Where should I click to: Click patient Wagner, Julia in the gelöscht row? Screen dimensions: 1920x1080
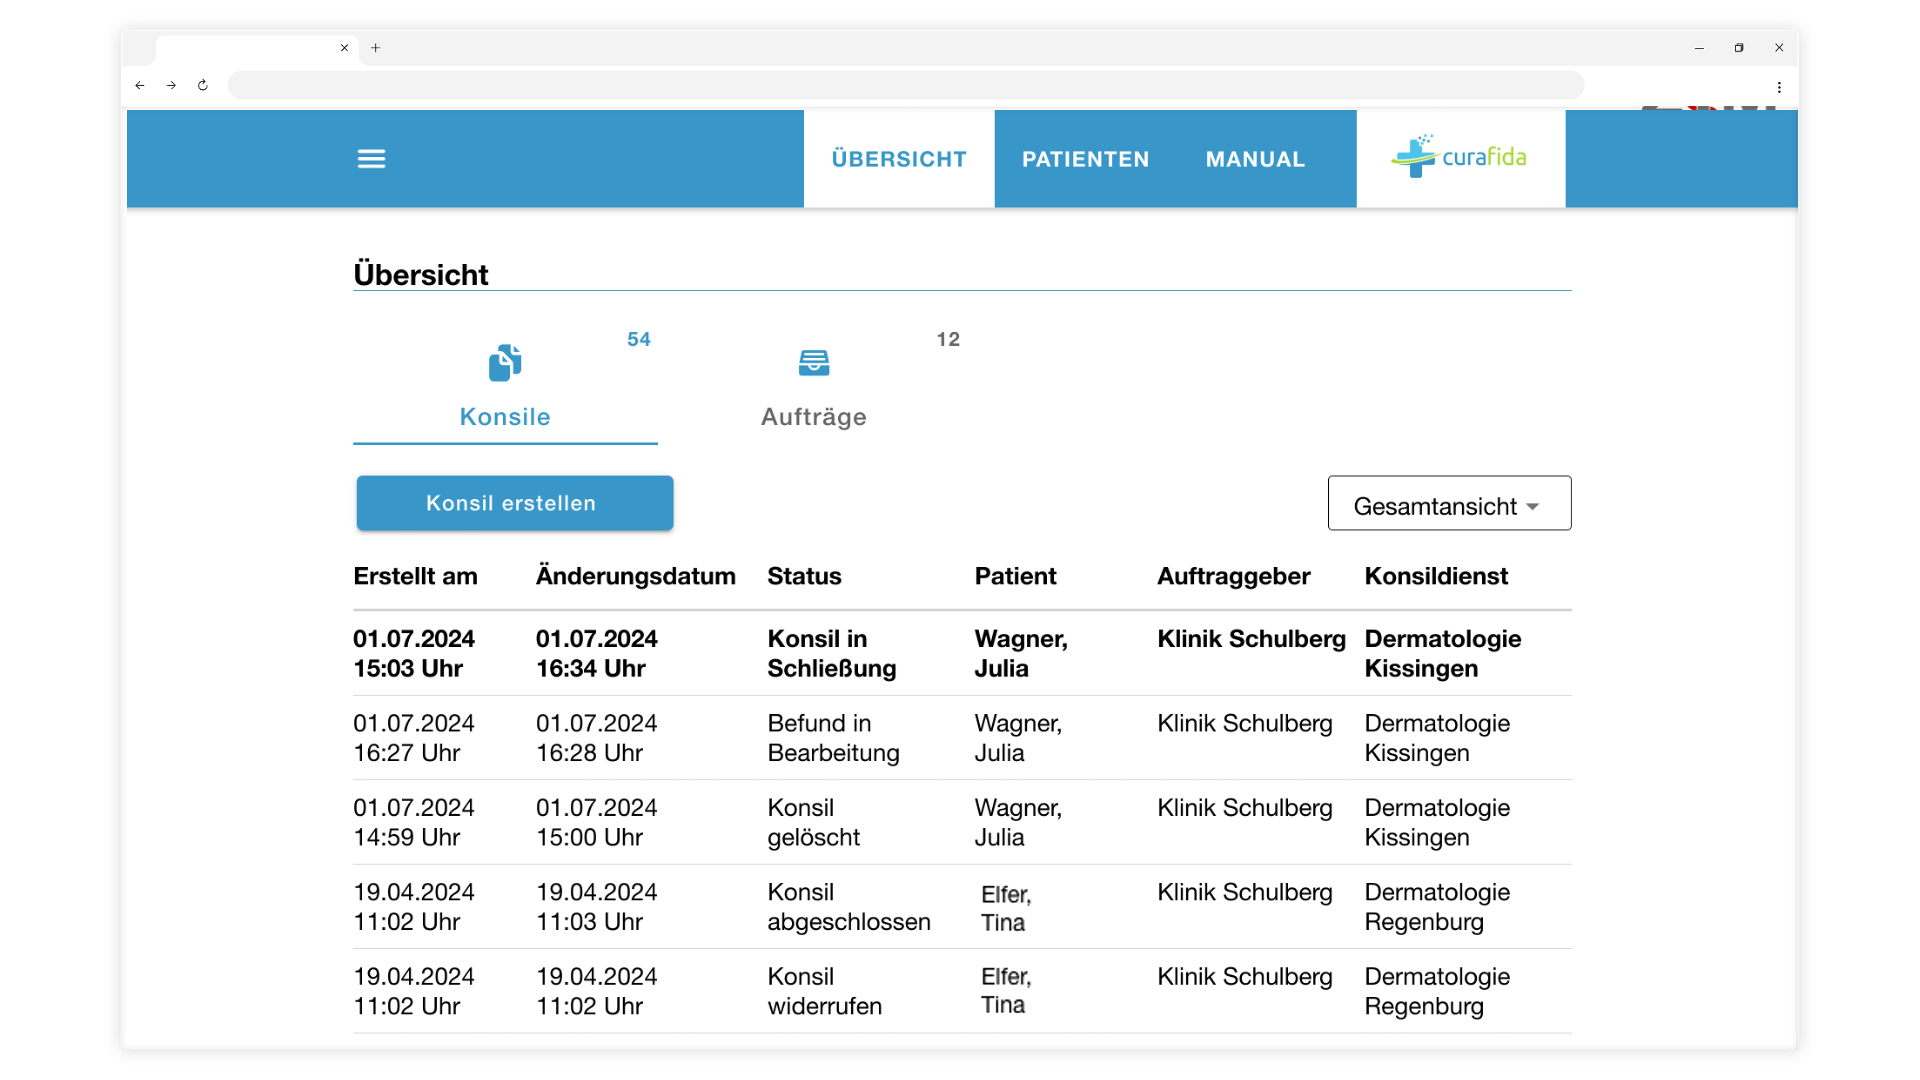pyautogui.click(x=1018, y=822)
